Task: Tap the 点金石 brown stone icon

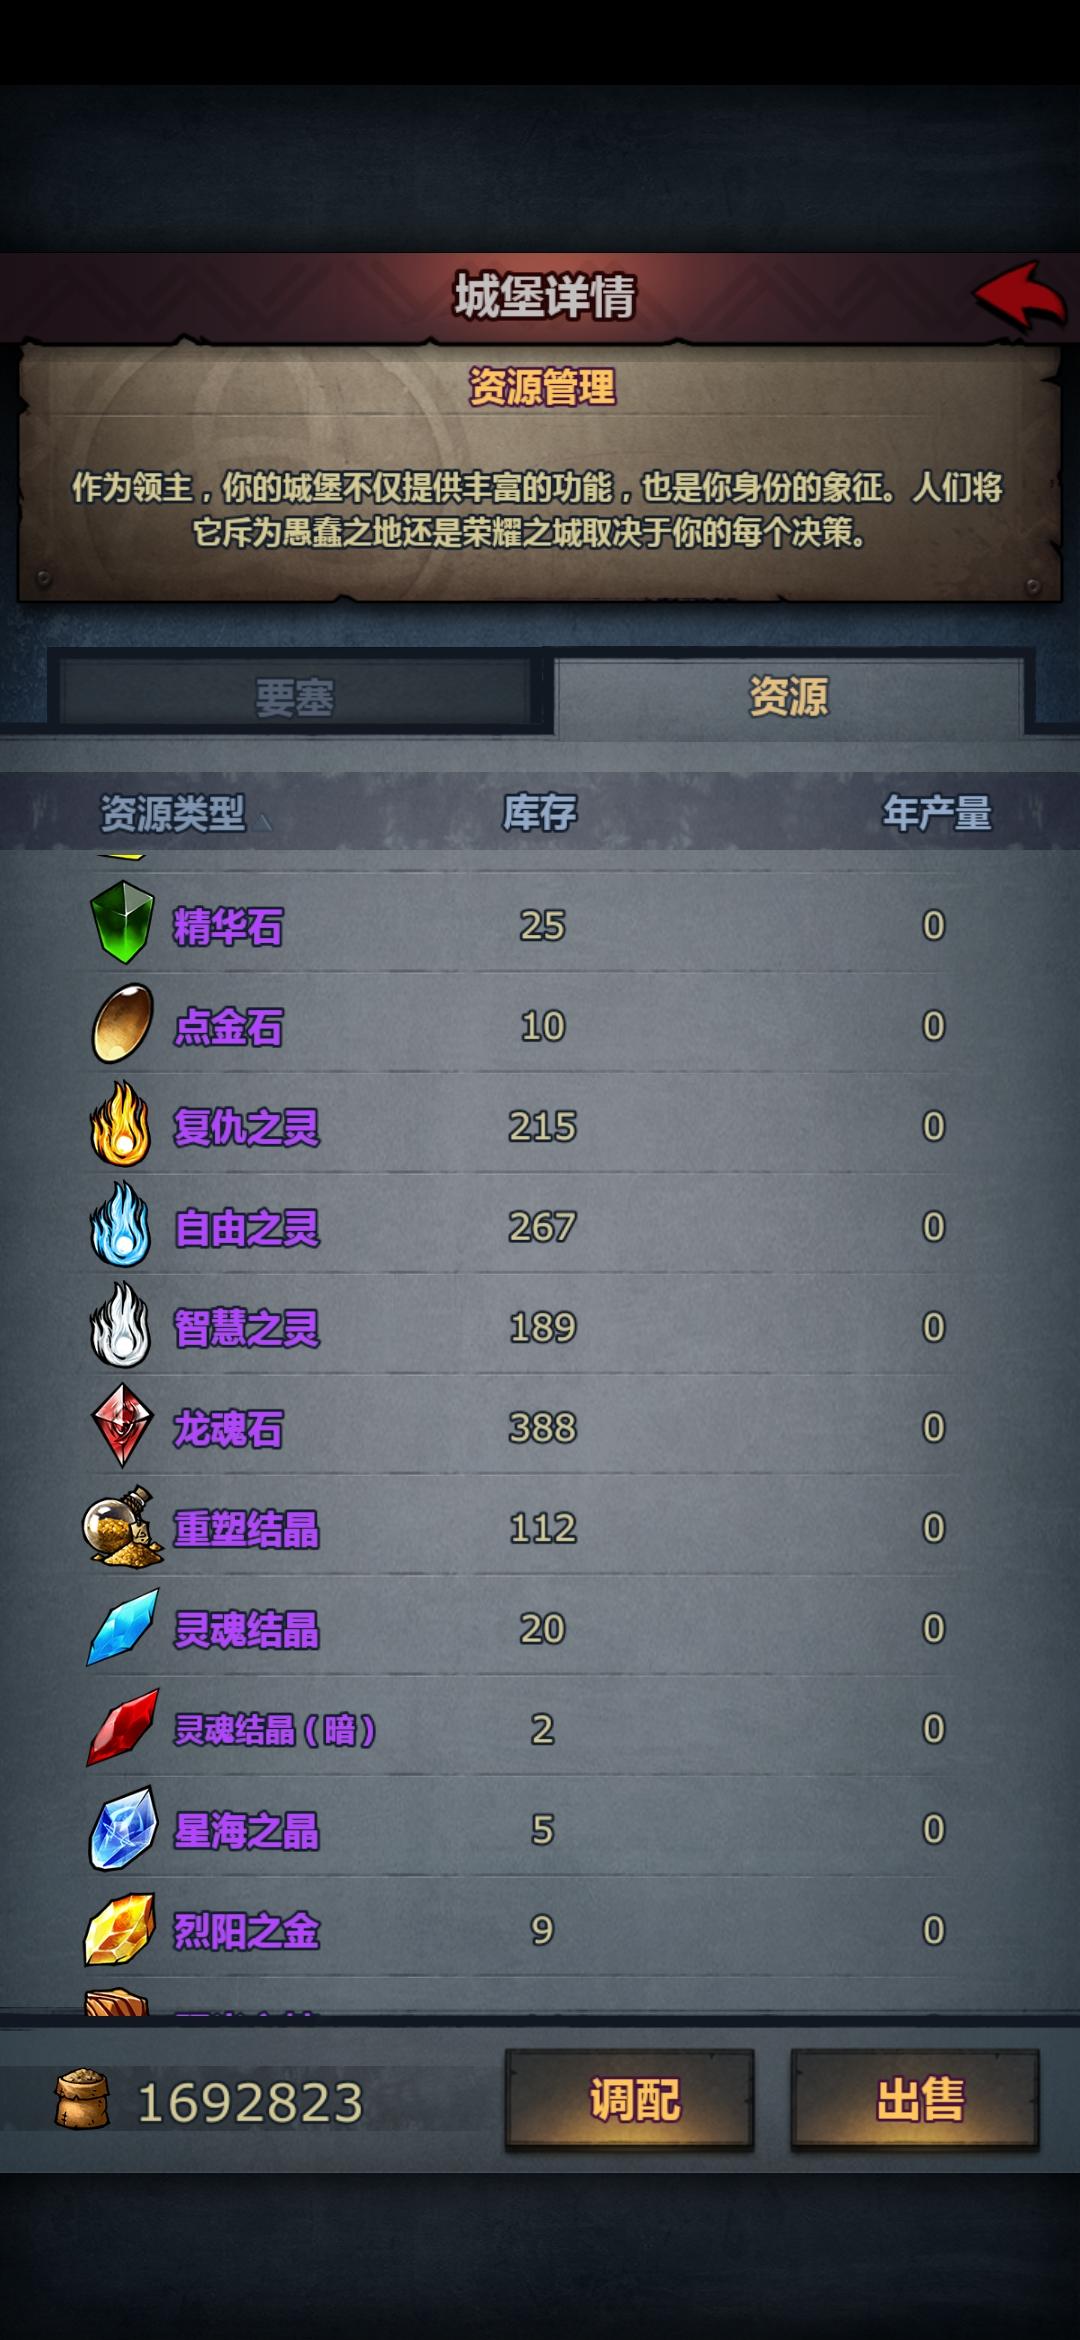Action: [x=122, y=1024]
